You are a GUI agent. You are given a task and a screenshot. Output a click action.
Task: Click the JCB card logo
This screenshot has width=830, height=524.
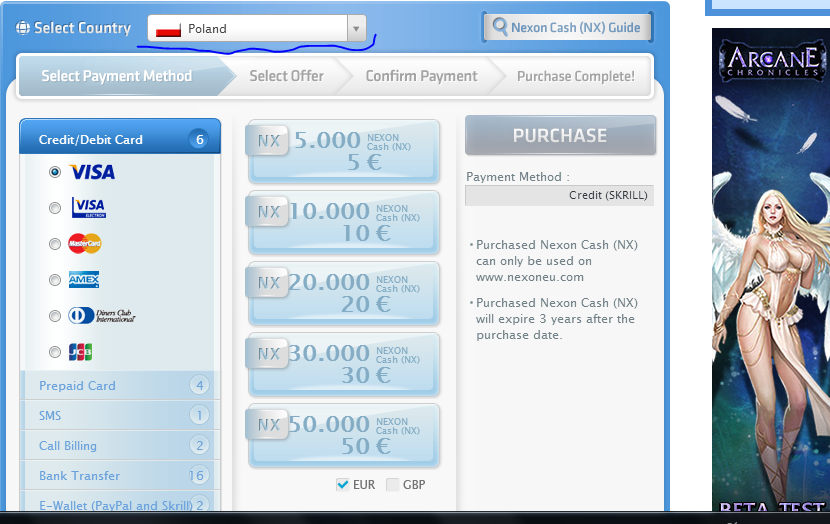[80, 352]
